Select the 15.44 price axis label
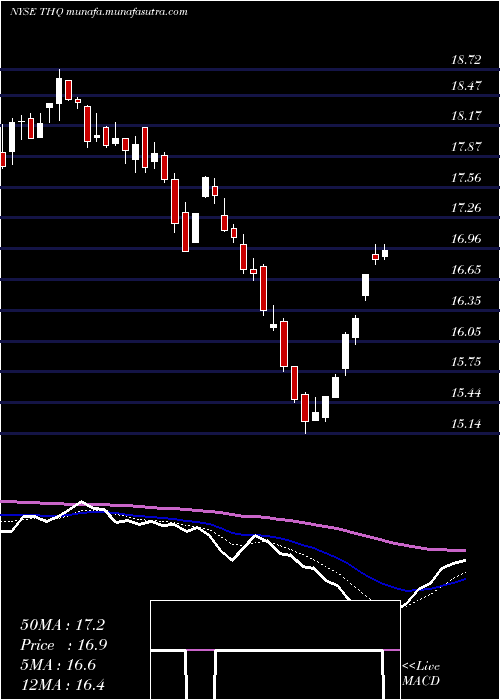500x700 pixels. pyautogui.click(x=466, y=393)
